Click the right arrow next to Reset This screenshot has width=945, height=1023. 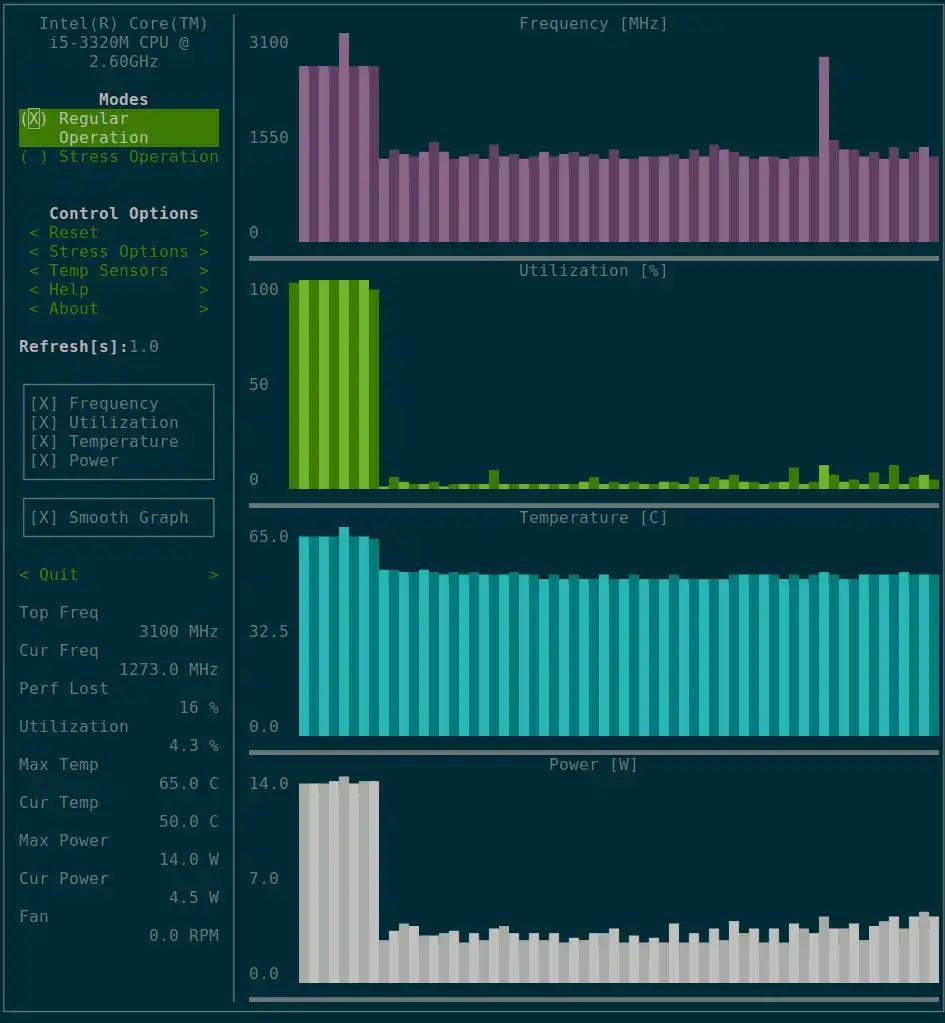coord(204,233)
